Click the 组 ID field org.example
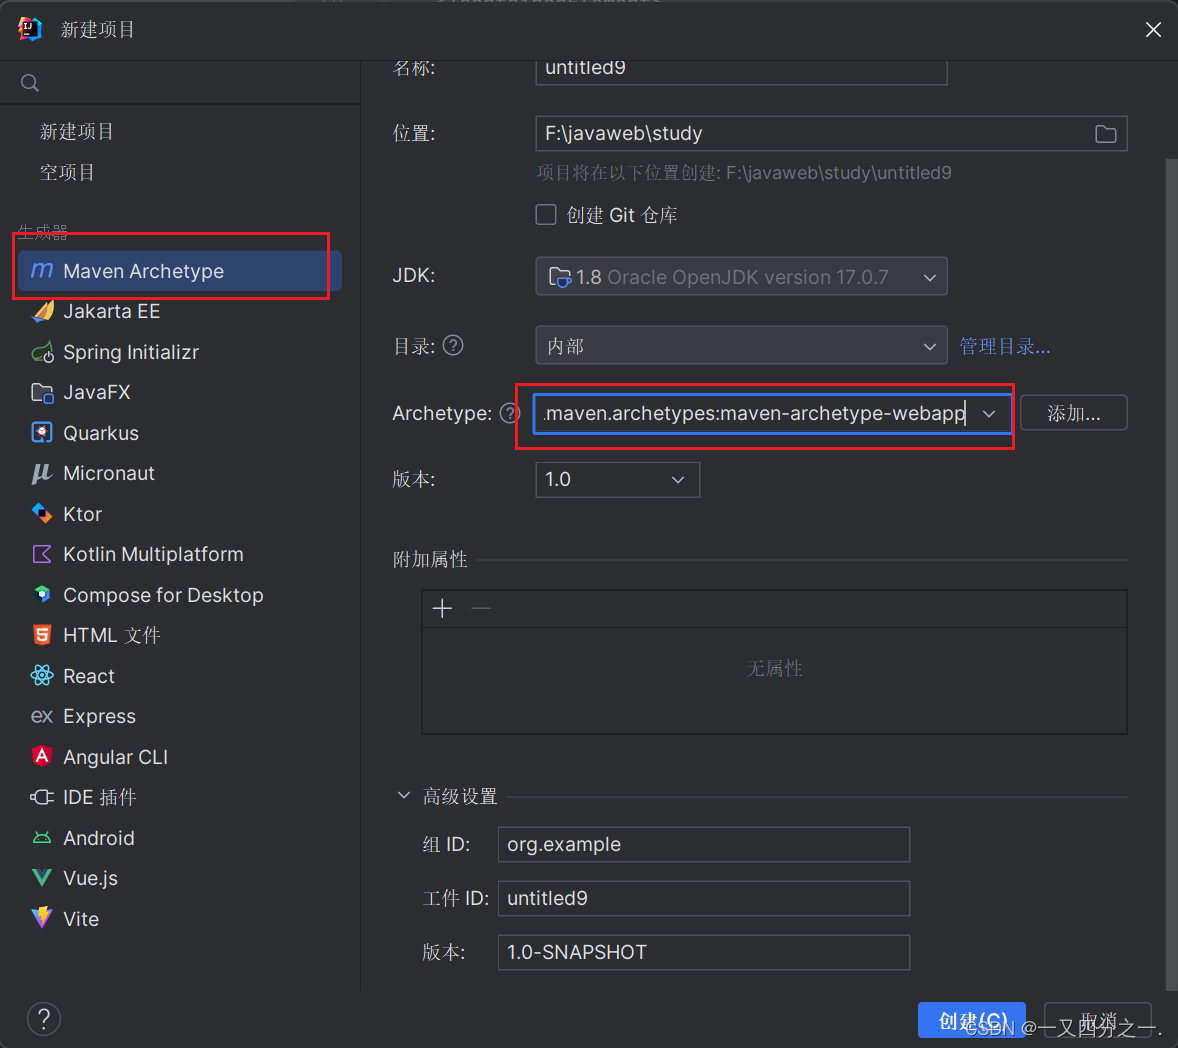 click(x=704, y=844)
